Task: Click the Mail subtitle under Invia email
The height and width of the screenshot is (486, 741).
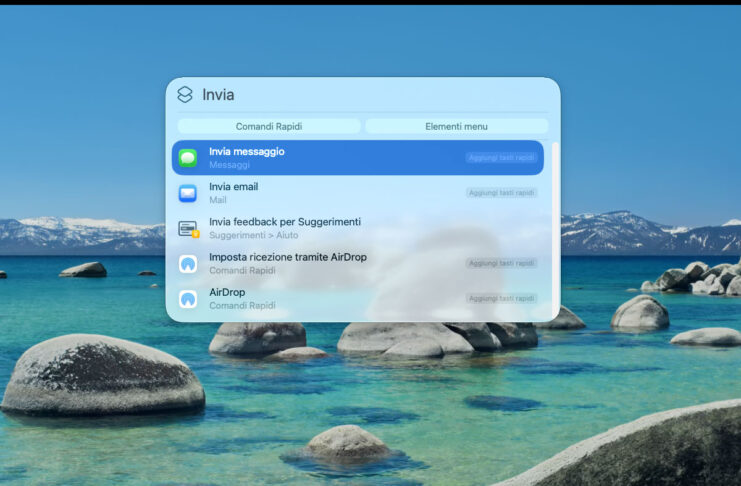Action: pos(218,200)
